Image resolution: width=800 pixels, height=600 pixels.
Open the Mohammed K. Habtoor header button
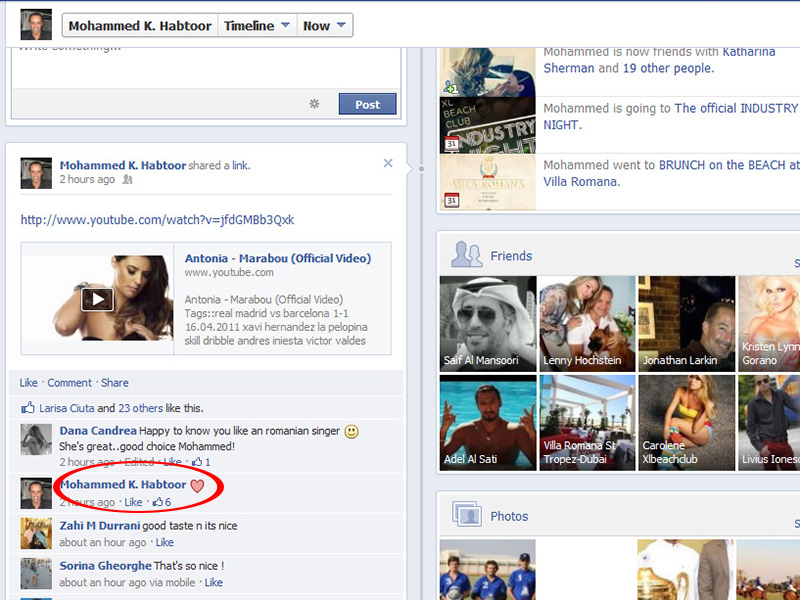tap(139, 26)
